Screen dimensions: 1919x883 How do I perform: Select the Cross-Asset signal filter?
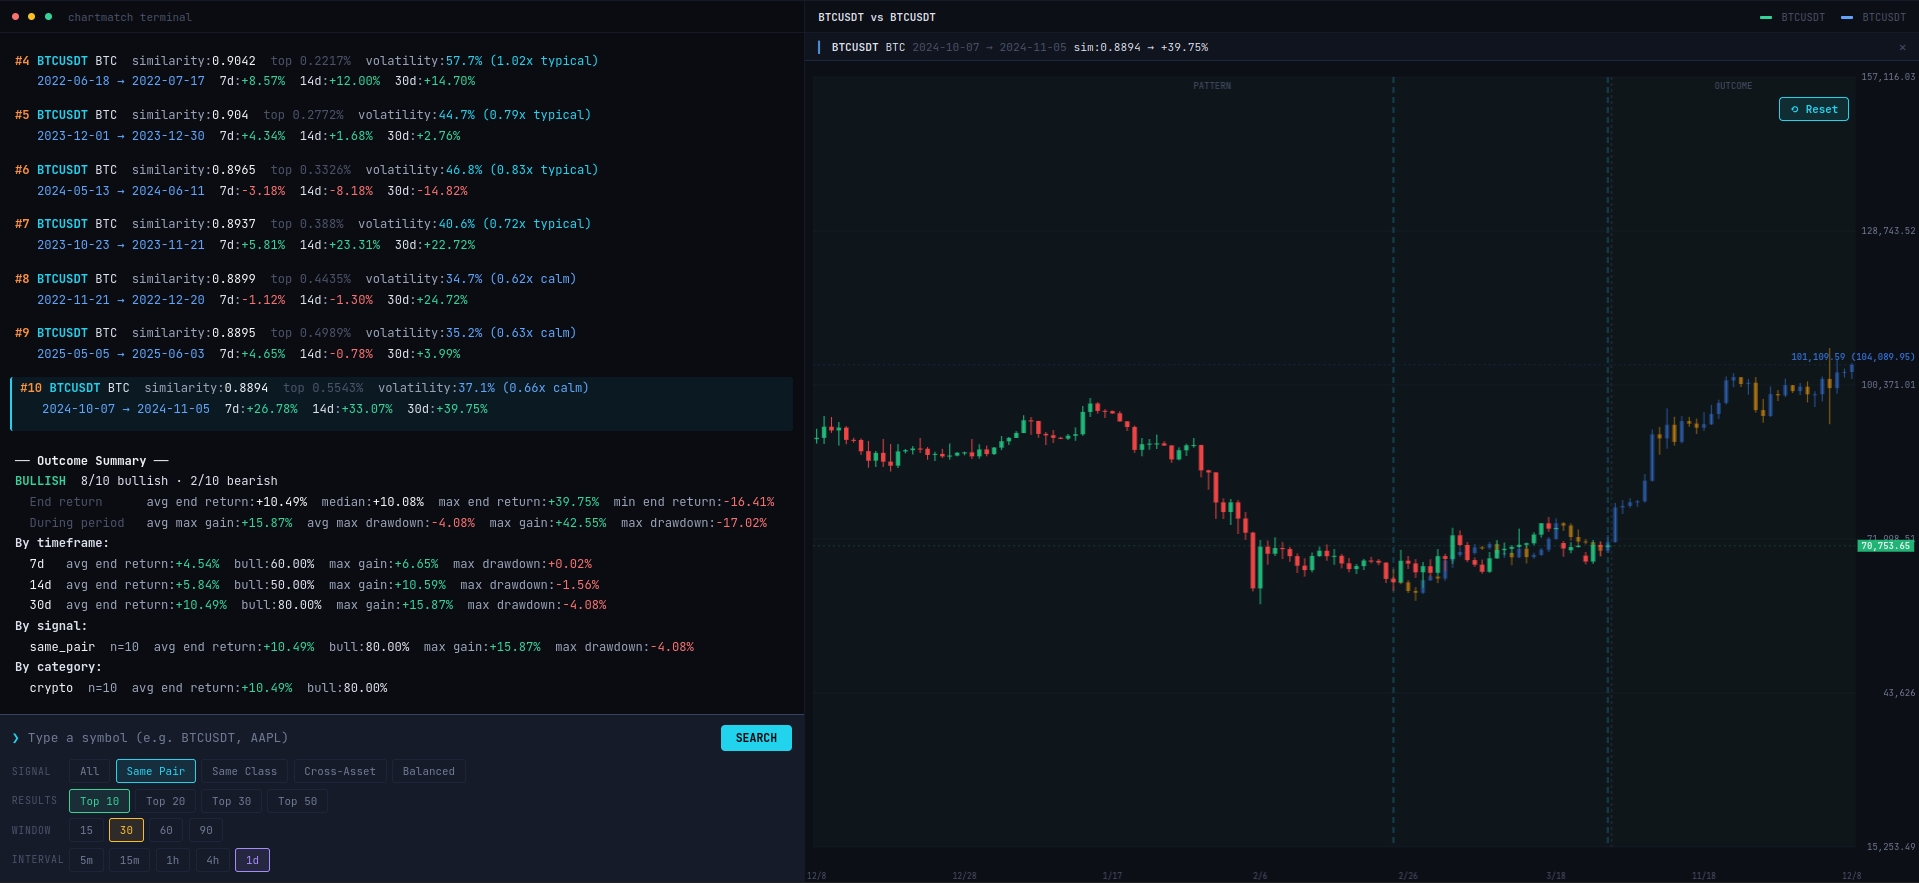pos(340,771)
